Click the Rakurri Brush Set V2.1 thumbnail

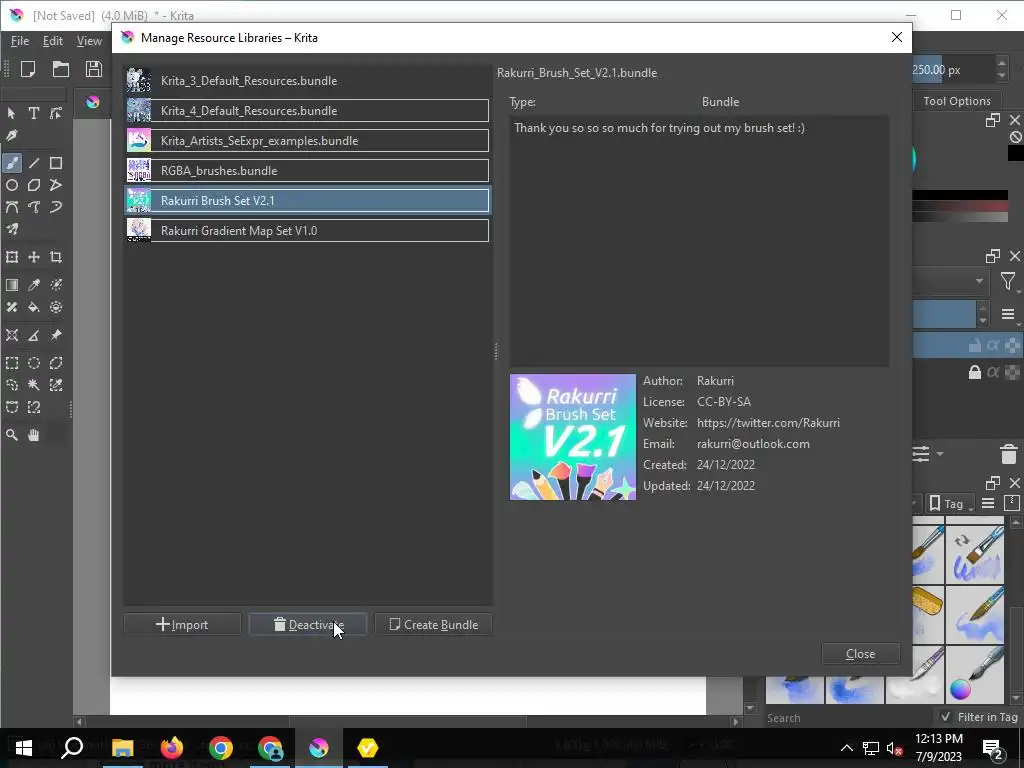click(x=573, y=437)
